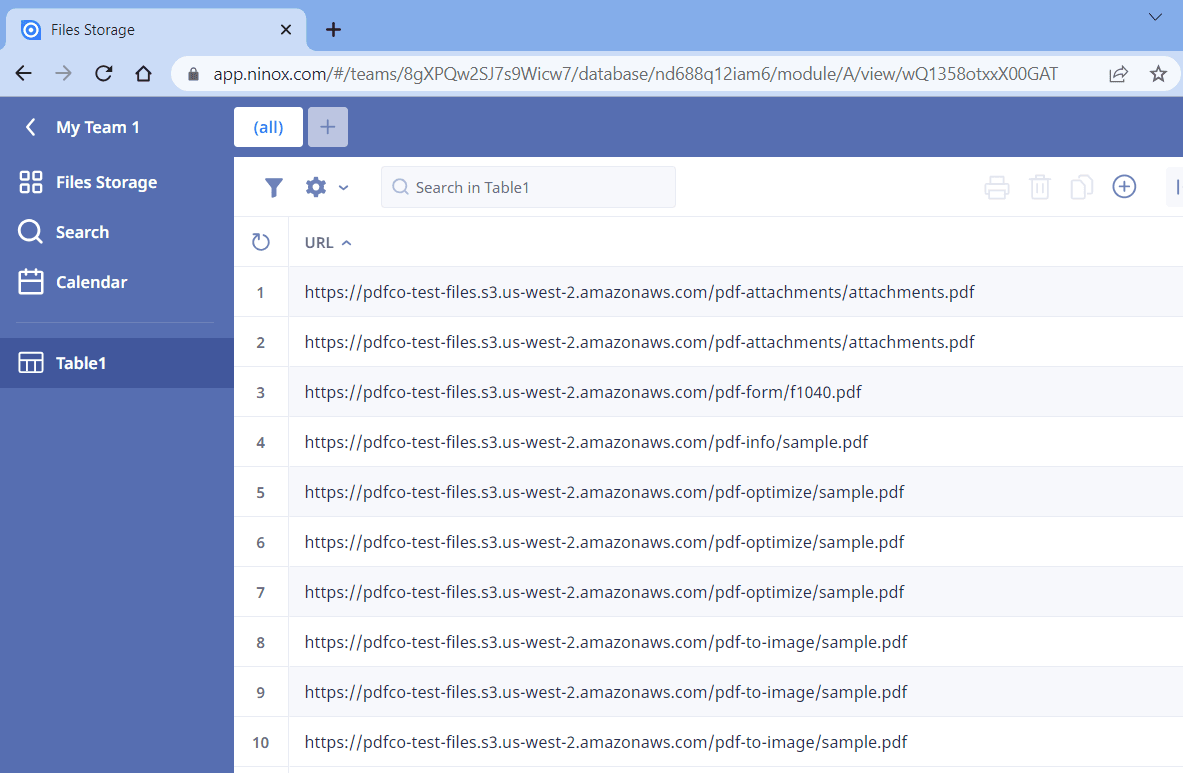The height and width of the screenshot is (773, 1183).
Task: Select row 3 f1040.pdf URL
Action: pyautogui.click(x=582, y=392)
